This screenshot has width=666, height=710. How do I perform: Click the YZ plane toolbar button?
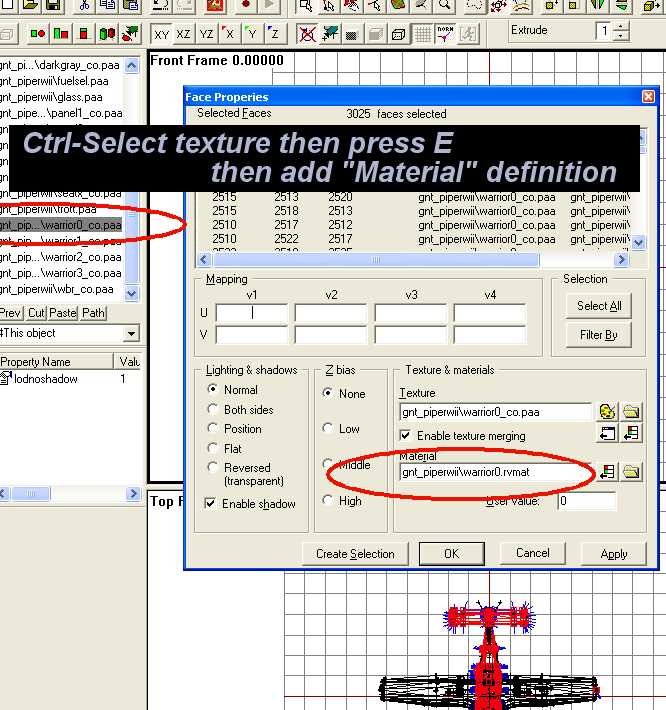pos(207,34)
